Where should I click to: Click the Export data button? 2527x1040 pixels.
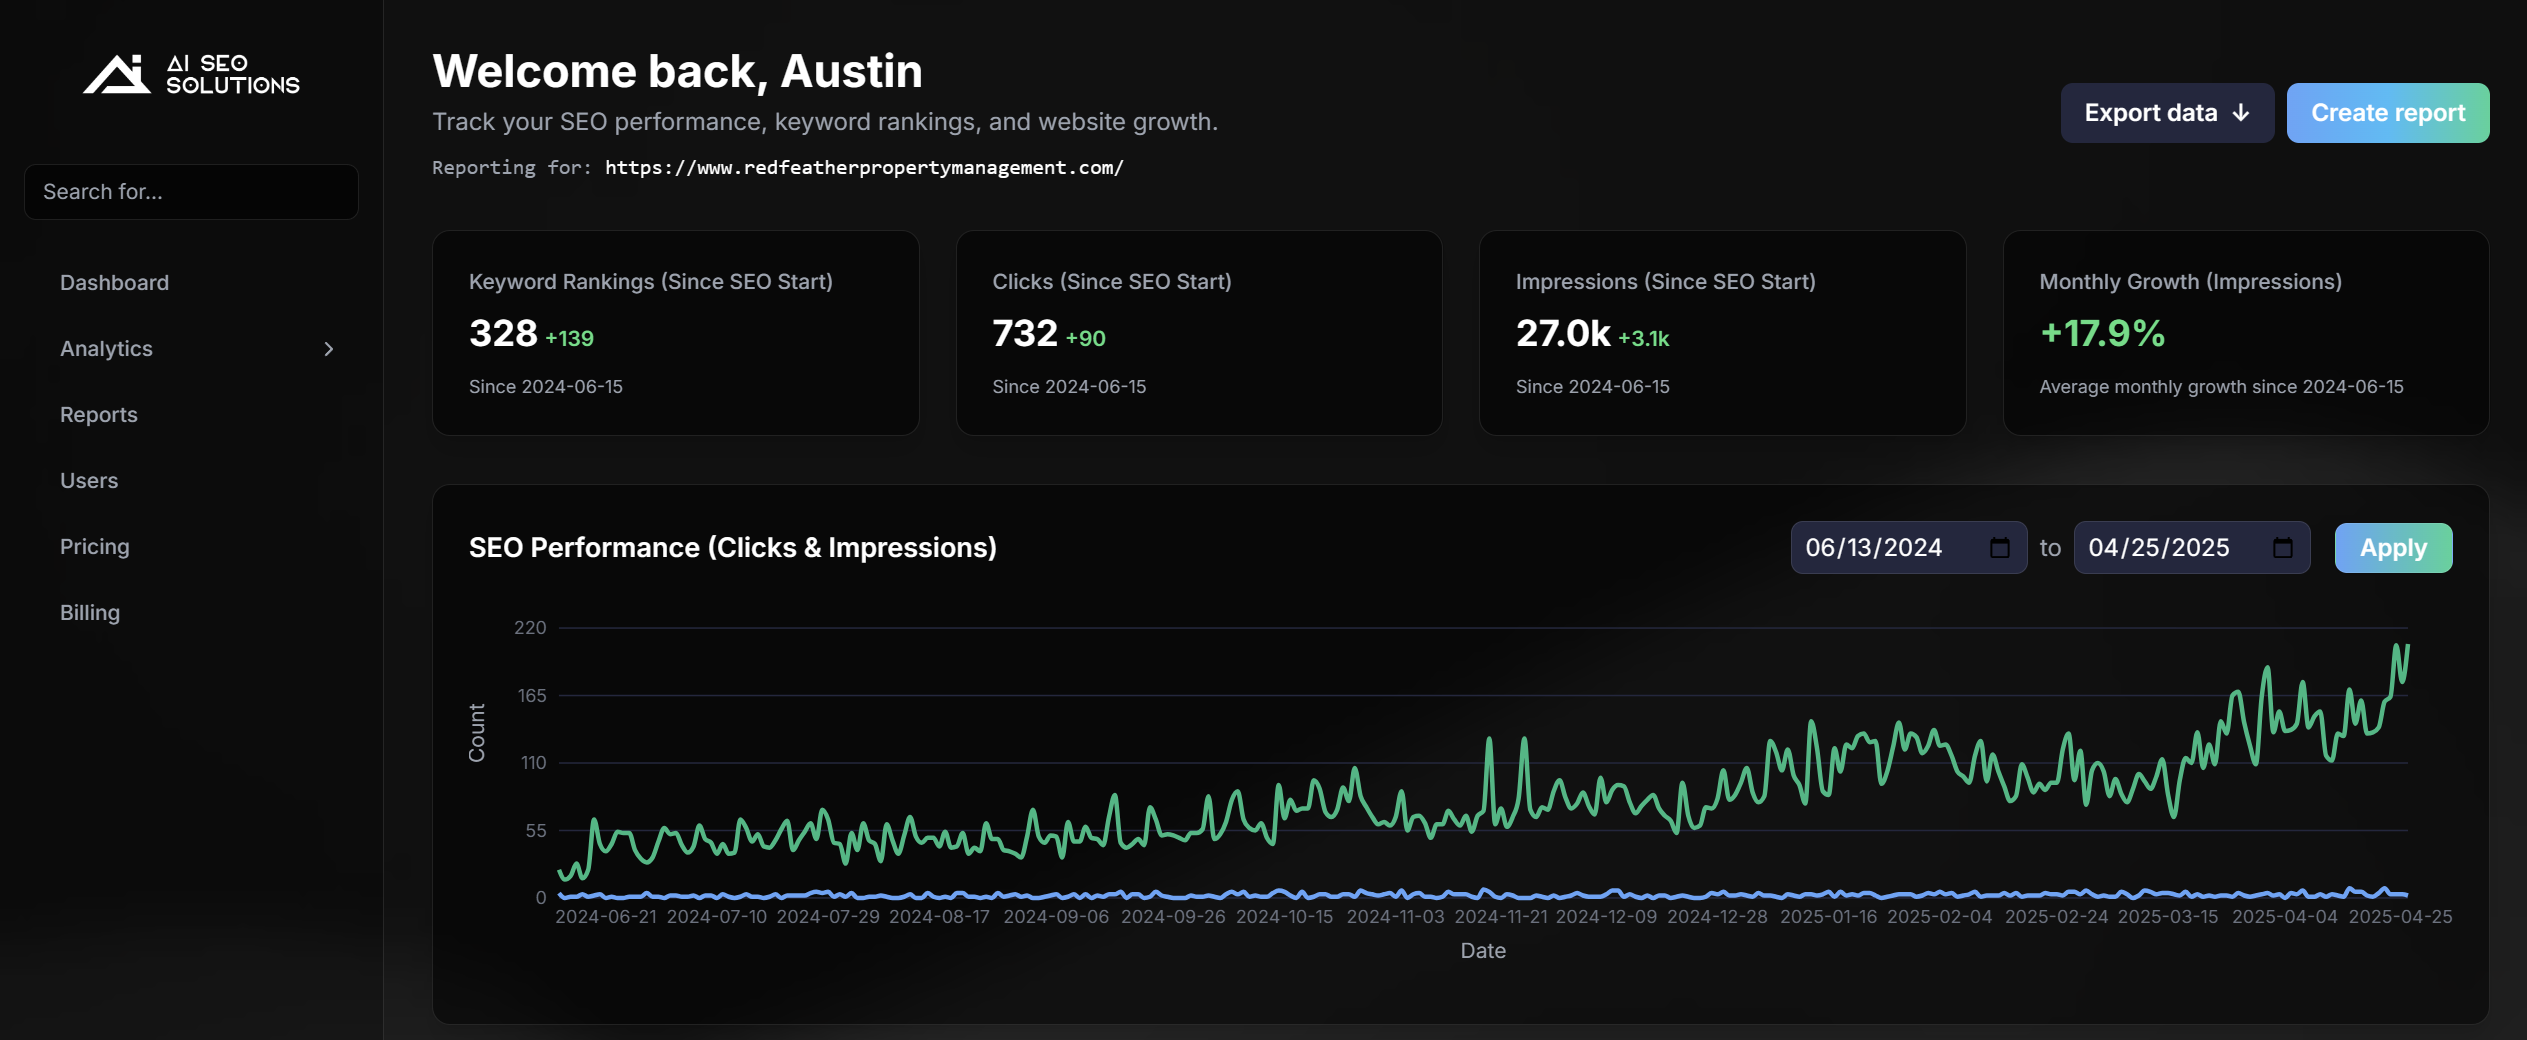(2152, 112)
